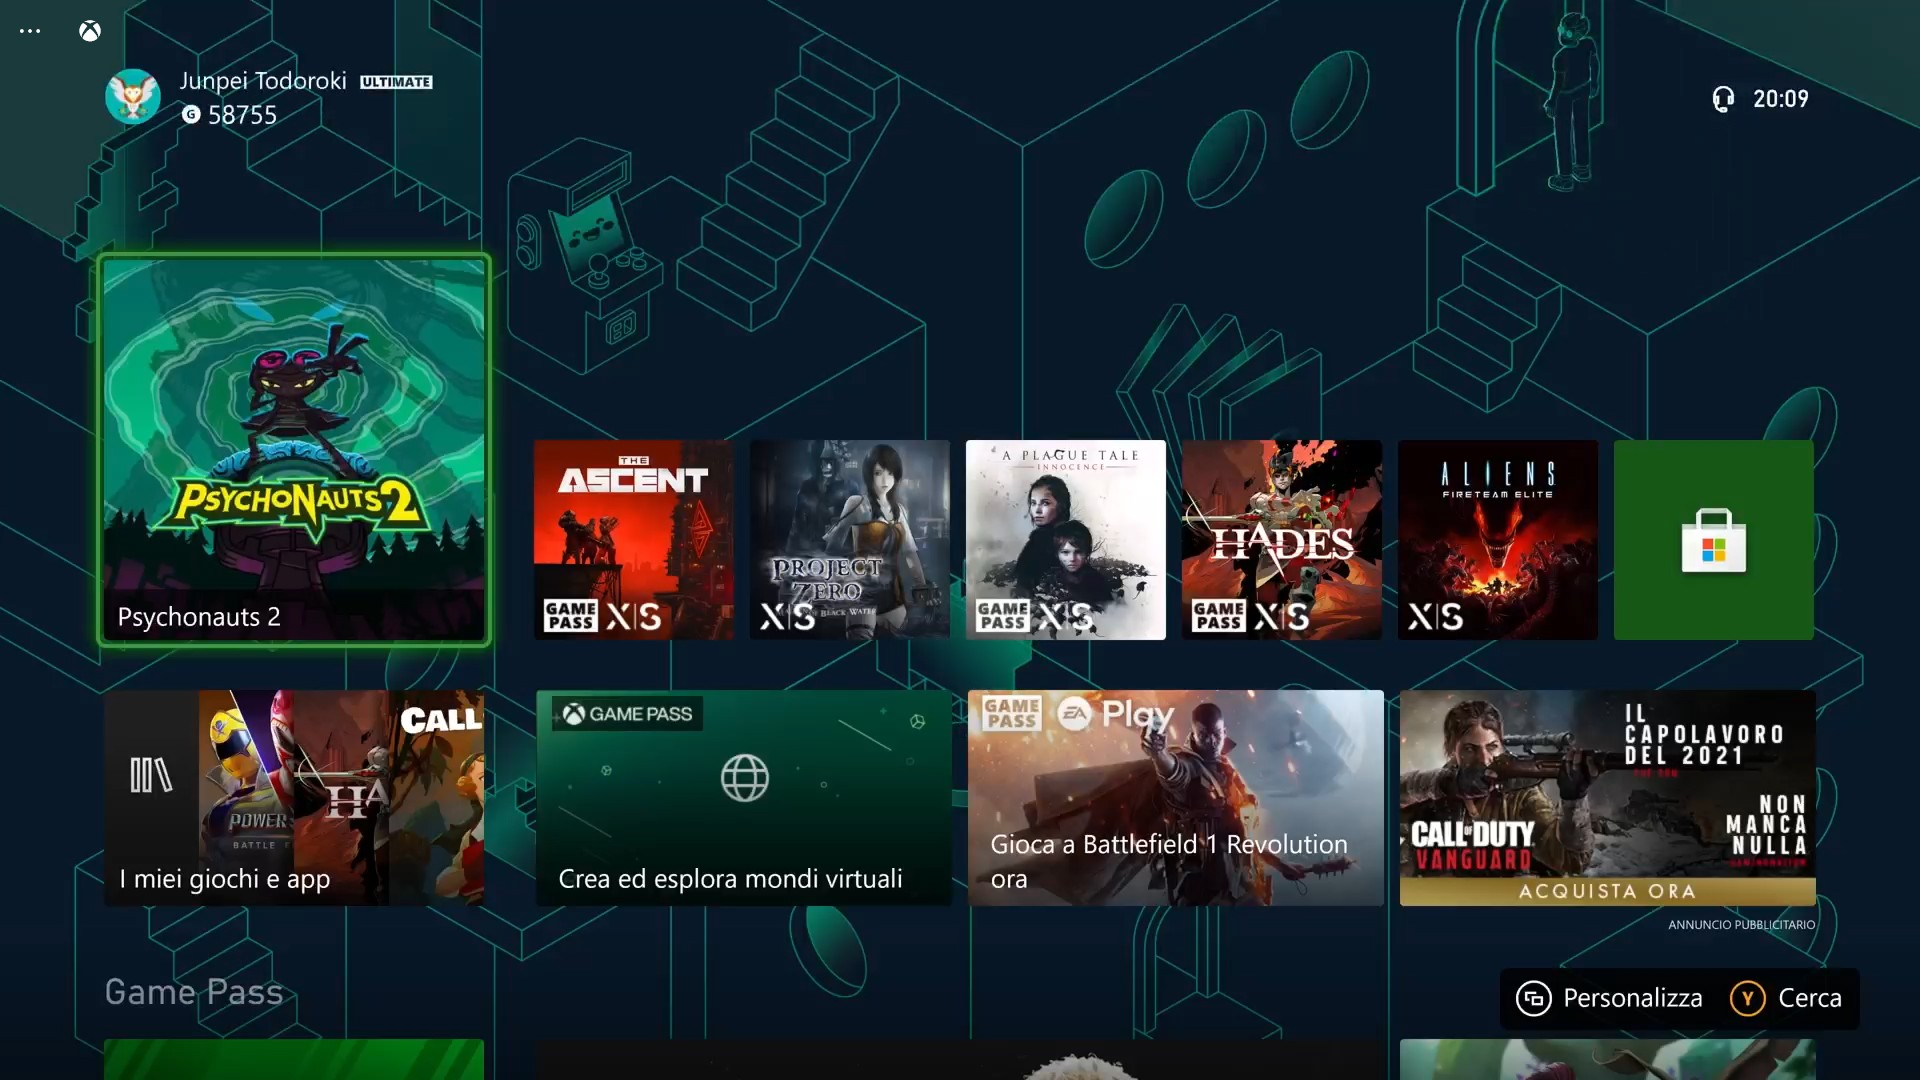Open the Xbox guide logo icon

click(90, 31)
